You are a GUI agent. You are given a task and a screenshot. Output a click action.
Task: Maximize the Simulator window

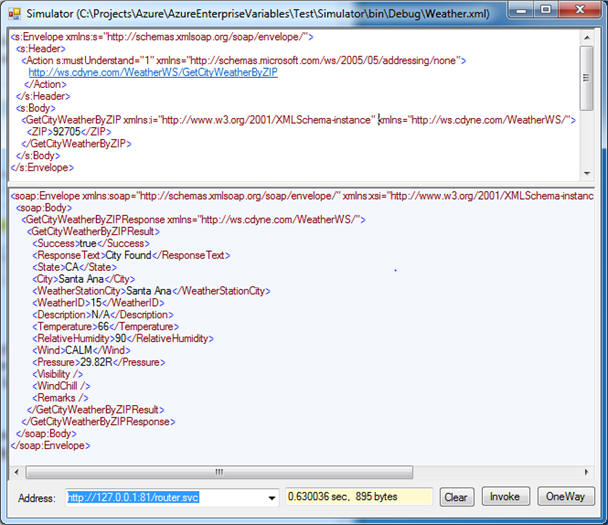coord(546,10)
